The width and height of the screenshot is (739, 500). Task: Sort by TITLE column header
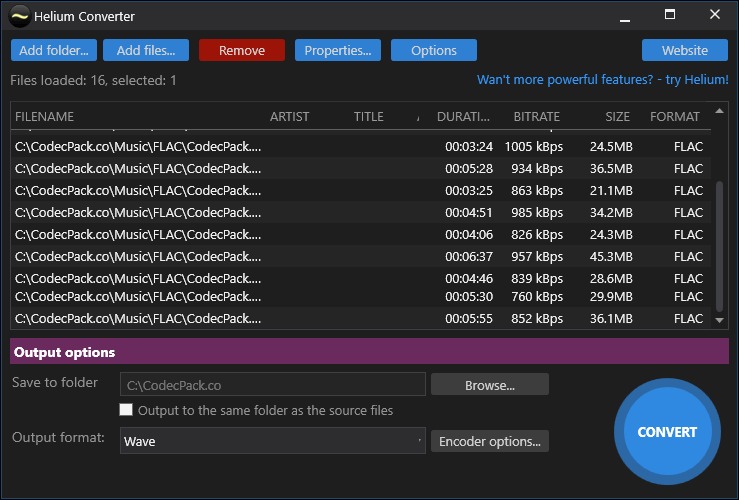pos(369,116)
